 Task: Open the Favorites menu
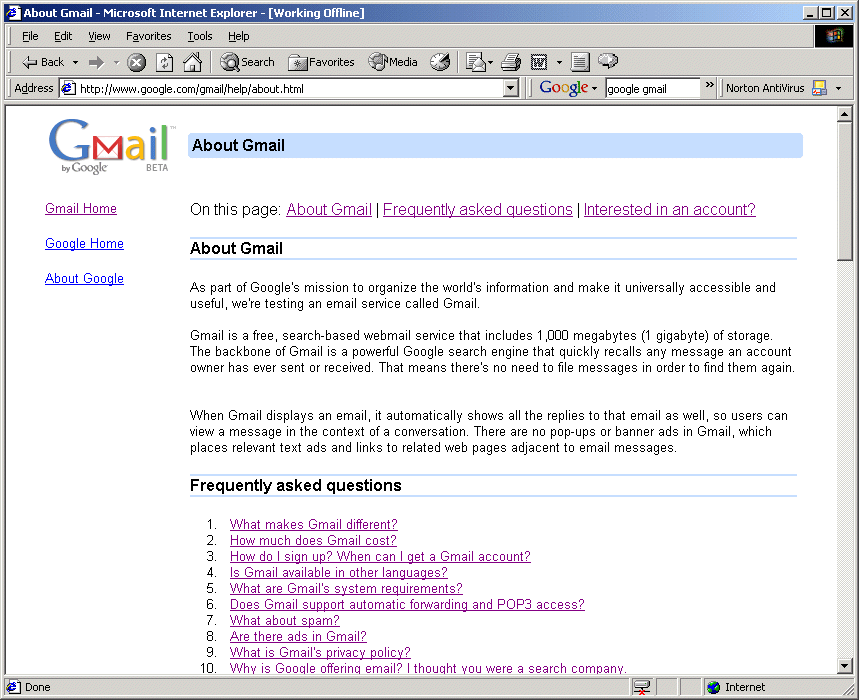pos(148,36)
